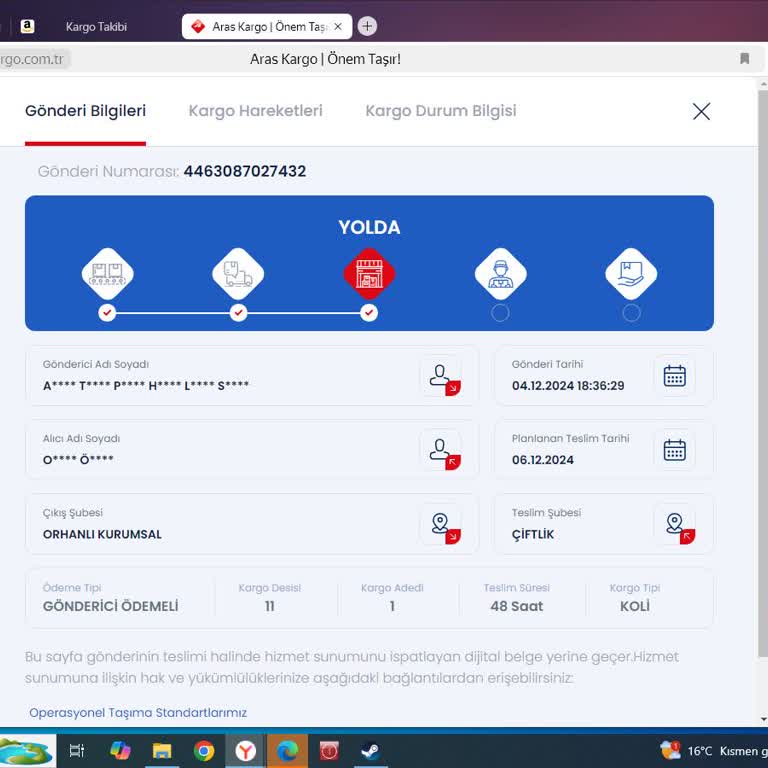Click the GÖNDERİCİ ÖDEMELİ payment type value

111,606
